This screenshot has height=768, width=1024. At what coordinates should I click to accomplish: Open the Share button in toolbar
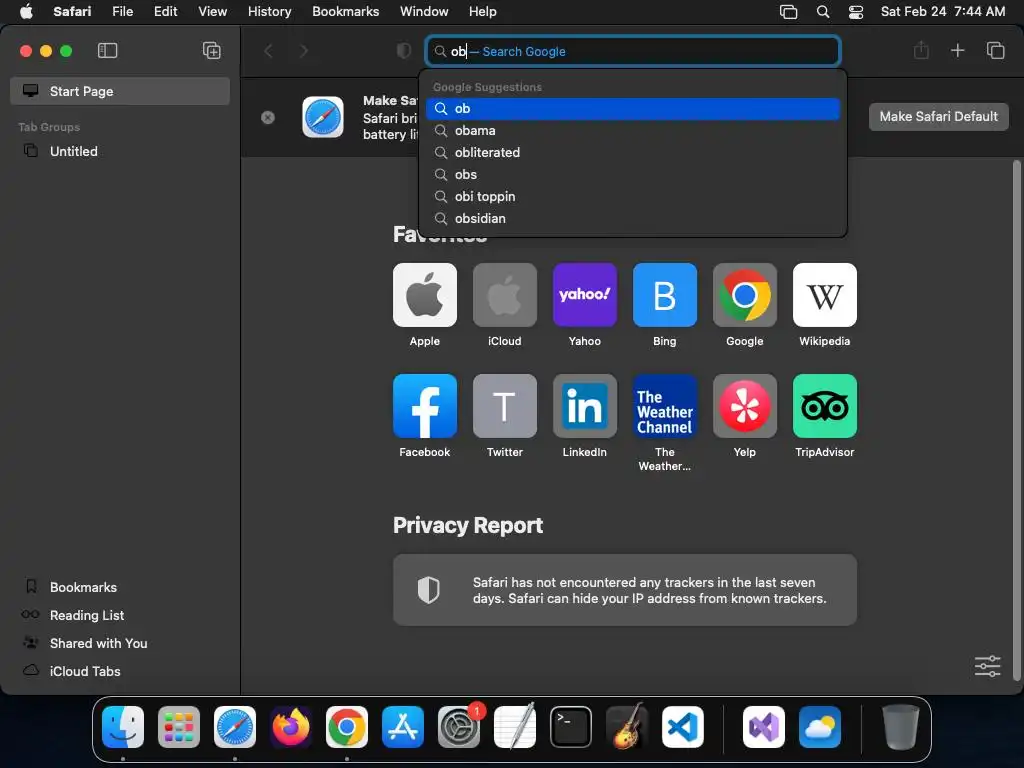(x=921, y=50)
